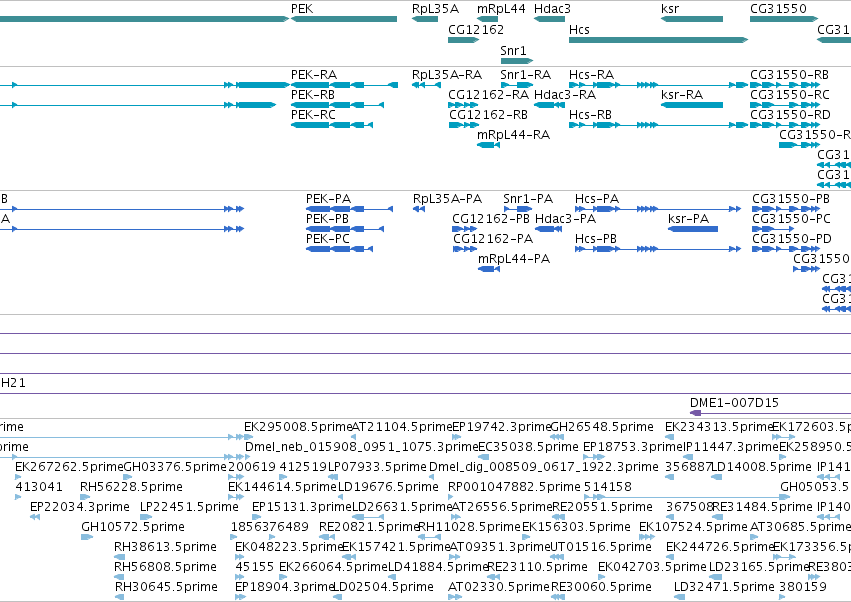Viewport: 851px width, 602px height.
Task: Select CG31550-PD protein feature
Action: pos(786,249)
